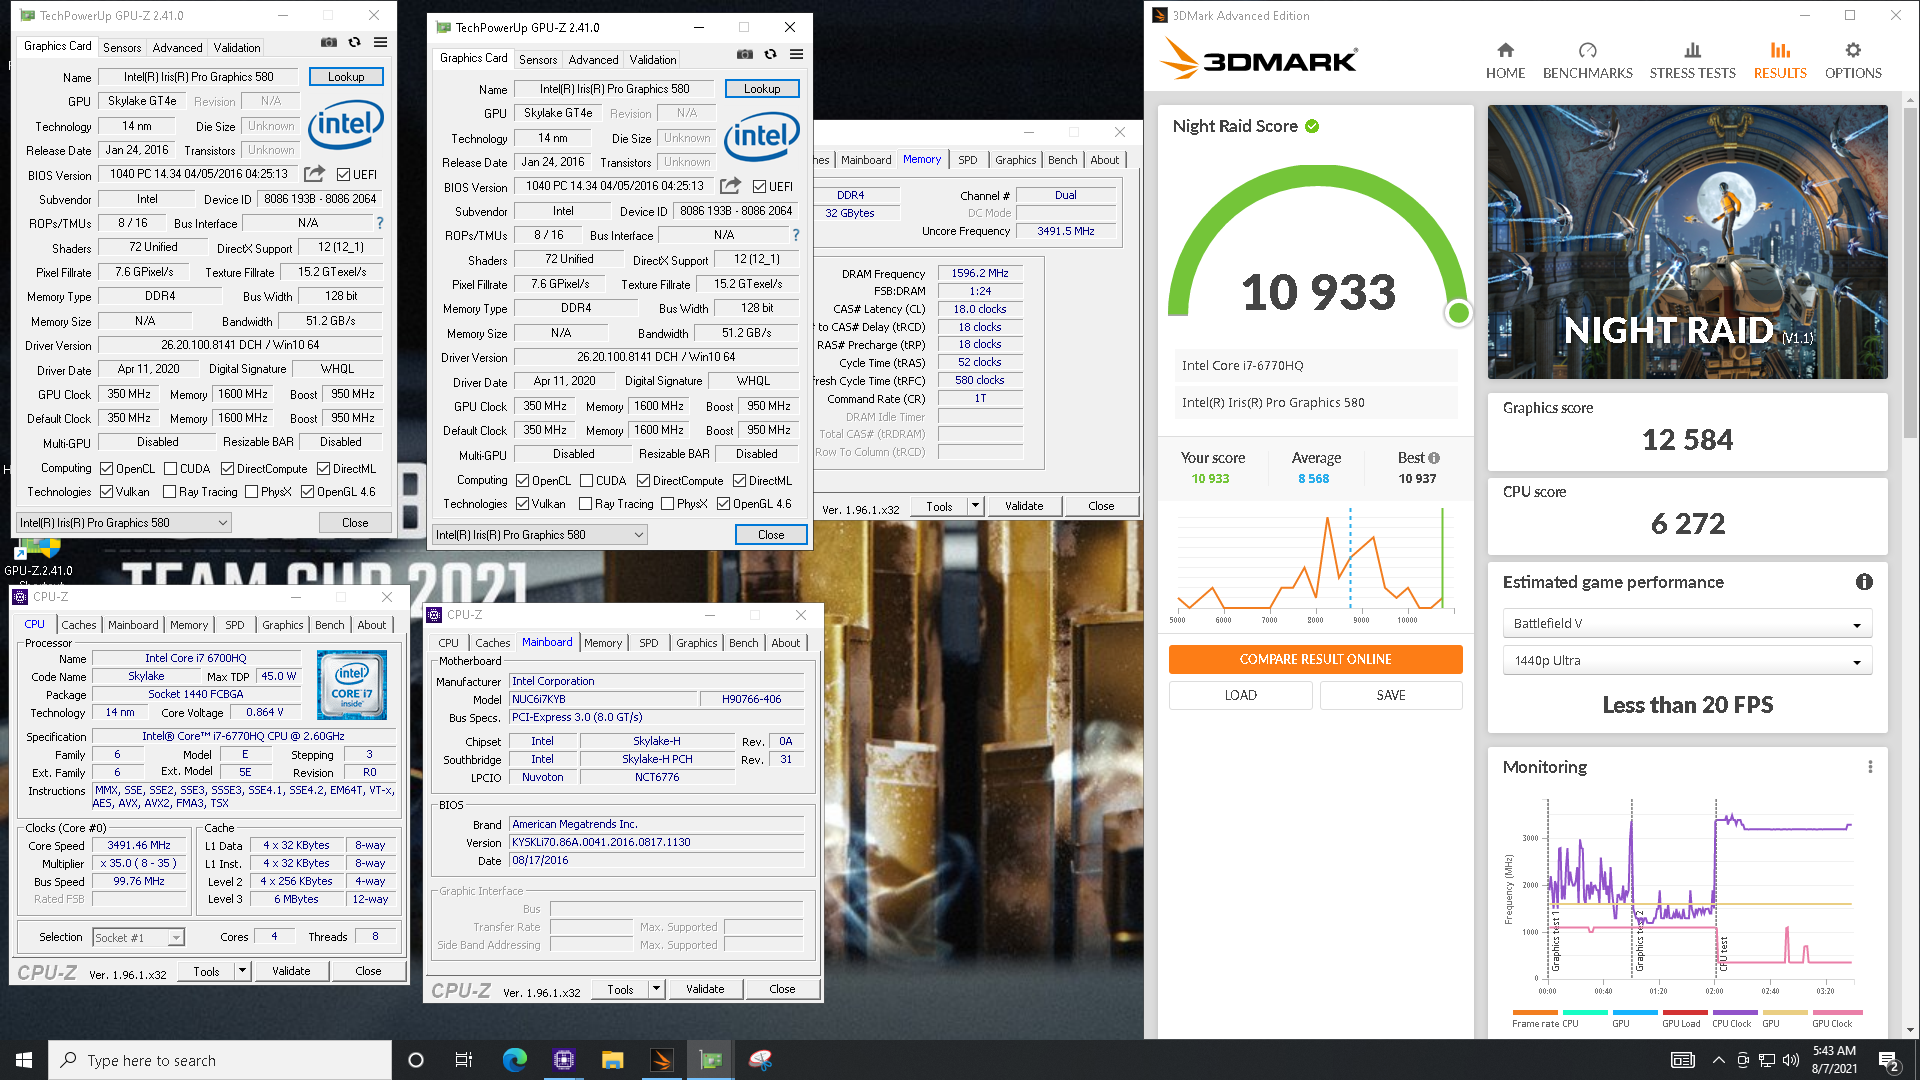1920x1080 pixels.
Task: Open File Explorer from taskbar
Action: pos(612,1060)
